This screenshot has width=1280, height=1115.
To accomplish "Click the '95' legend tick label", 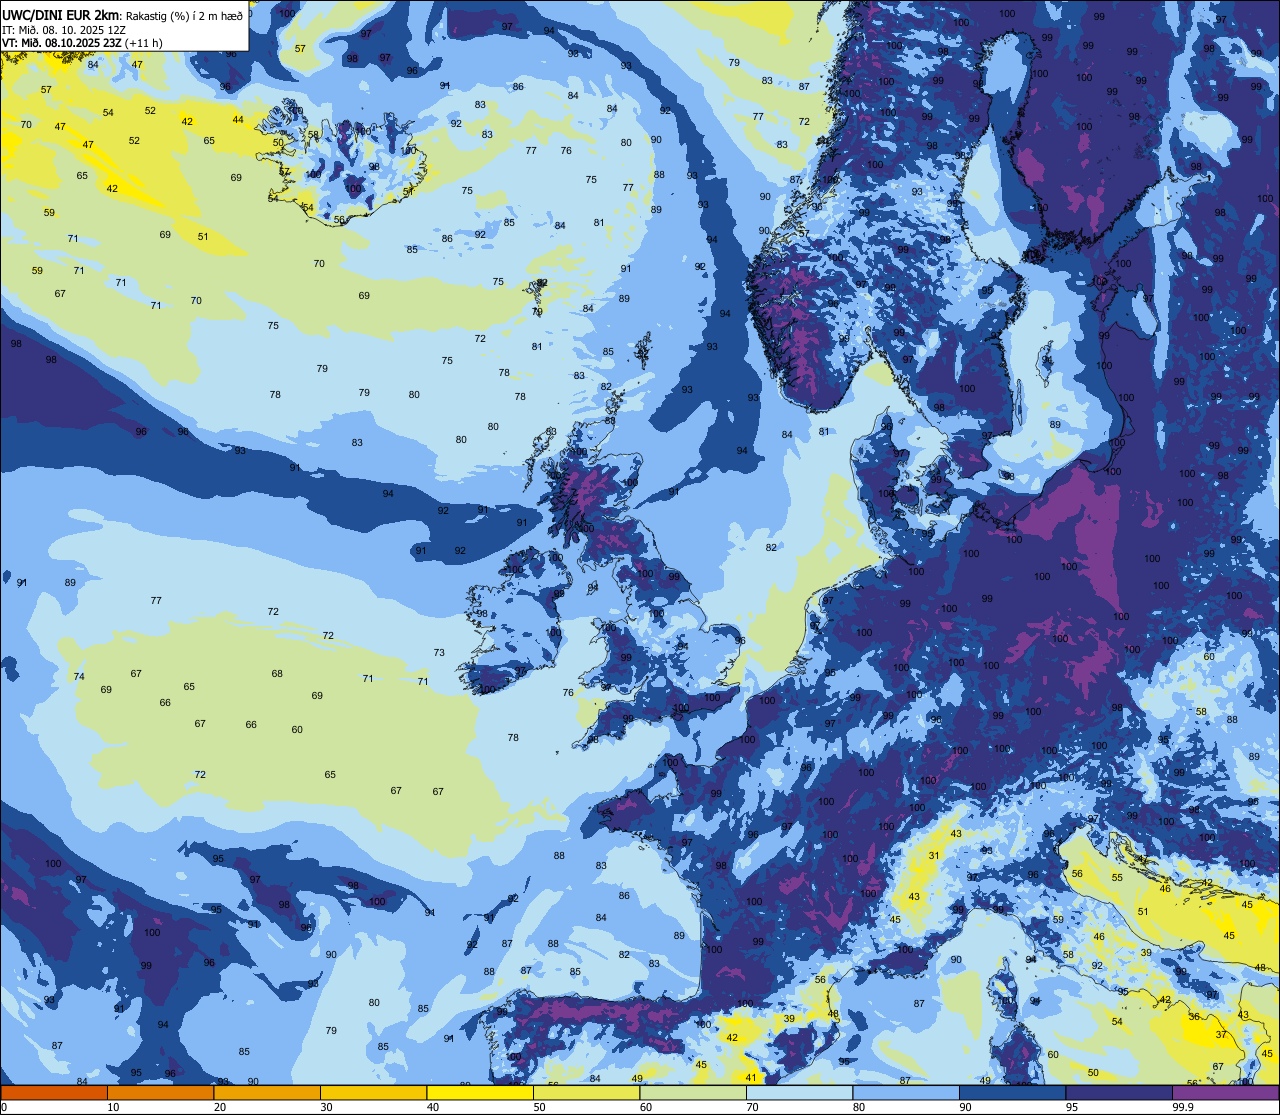I will click(x=1071, y=1107).
